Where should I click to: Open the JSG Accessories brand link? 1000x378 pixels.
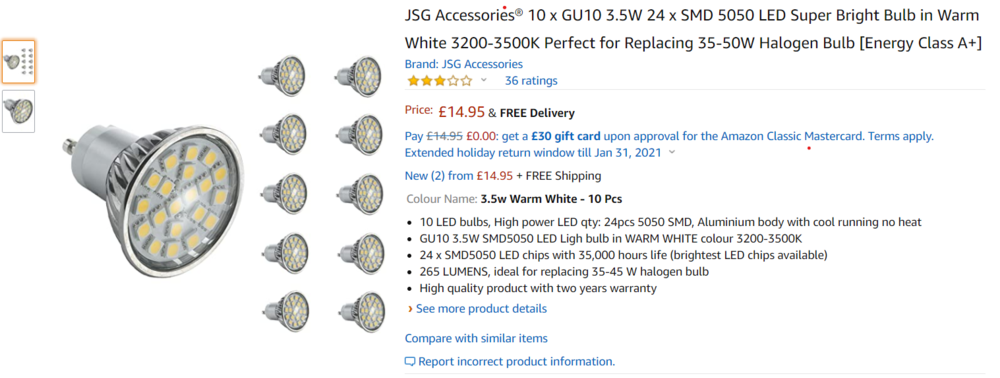(x=464, y=64)
